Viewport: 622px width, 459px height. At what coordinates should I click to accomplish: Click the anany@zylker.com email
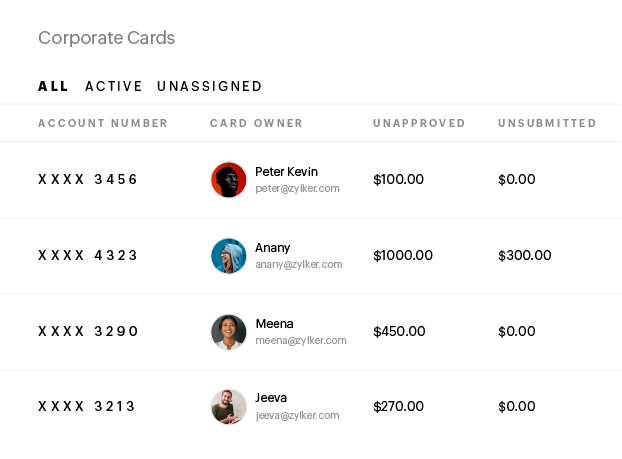click(x=298, y=265)
